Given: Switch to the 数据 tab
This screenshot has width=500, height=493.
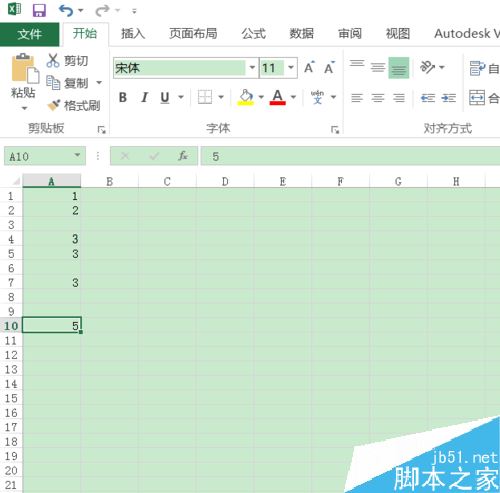Looking at the screenshot, I should 302,34.
